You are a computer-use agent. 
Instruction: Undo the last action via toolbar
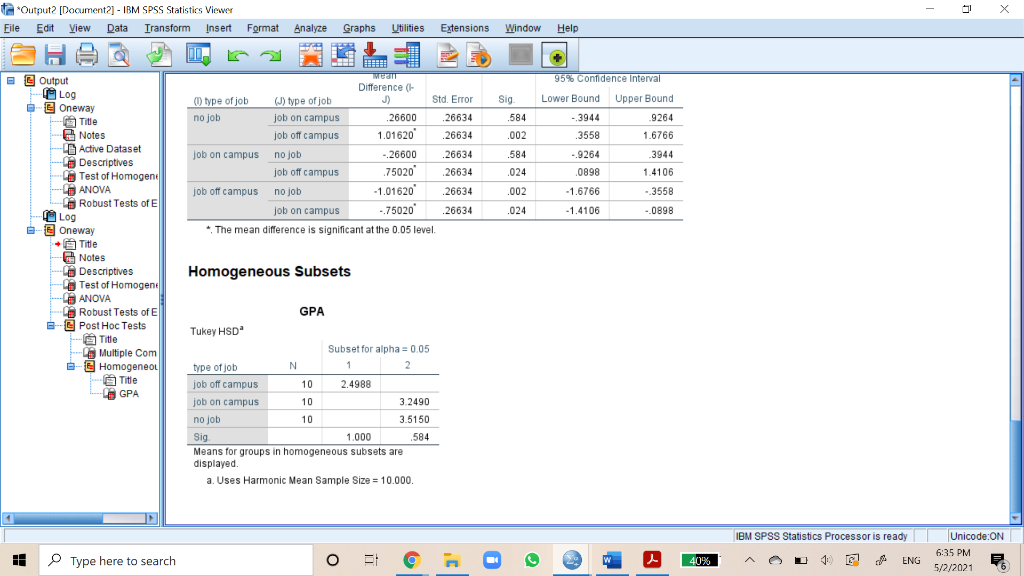click(x=238, y=56)
